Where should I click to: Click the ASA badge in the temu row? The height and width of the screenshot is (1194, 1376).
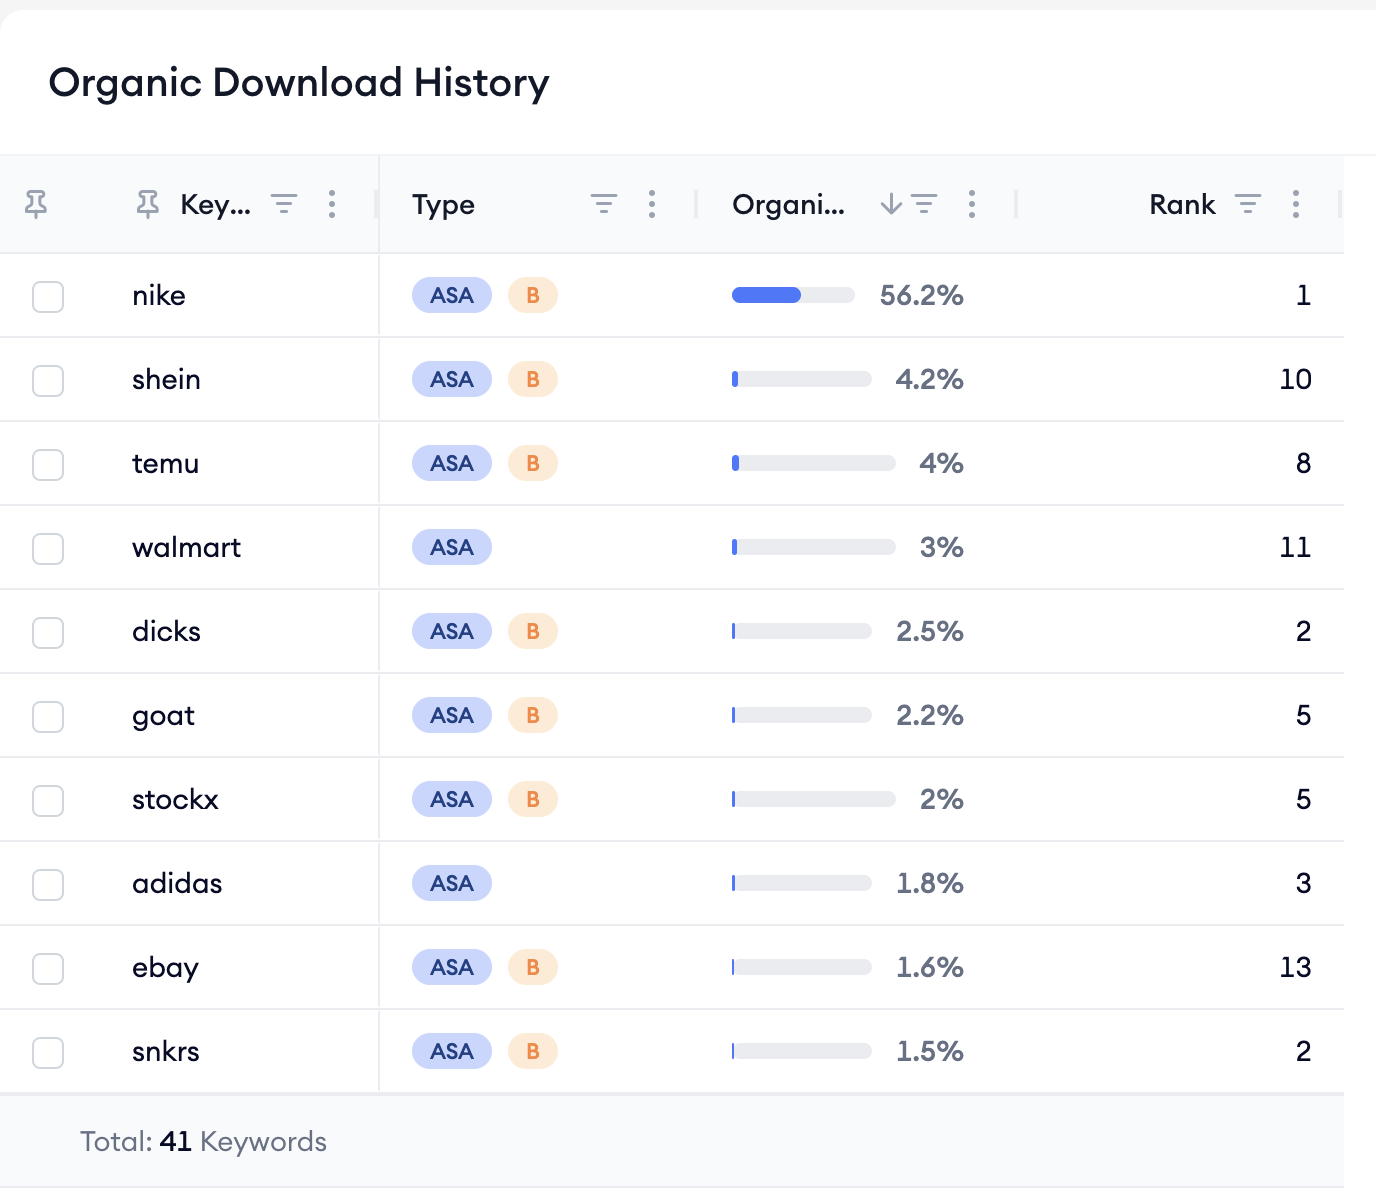point(452,463)
